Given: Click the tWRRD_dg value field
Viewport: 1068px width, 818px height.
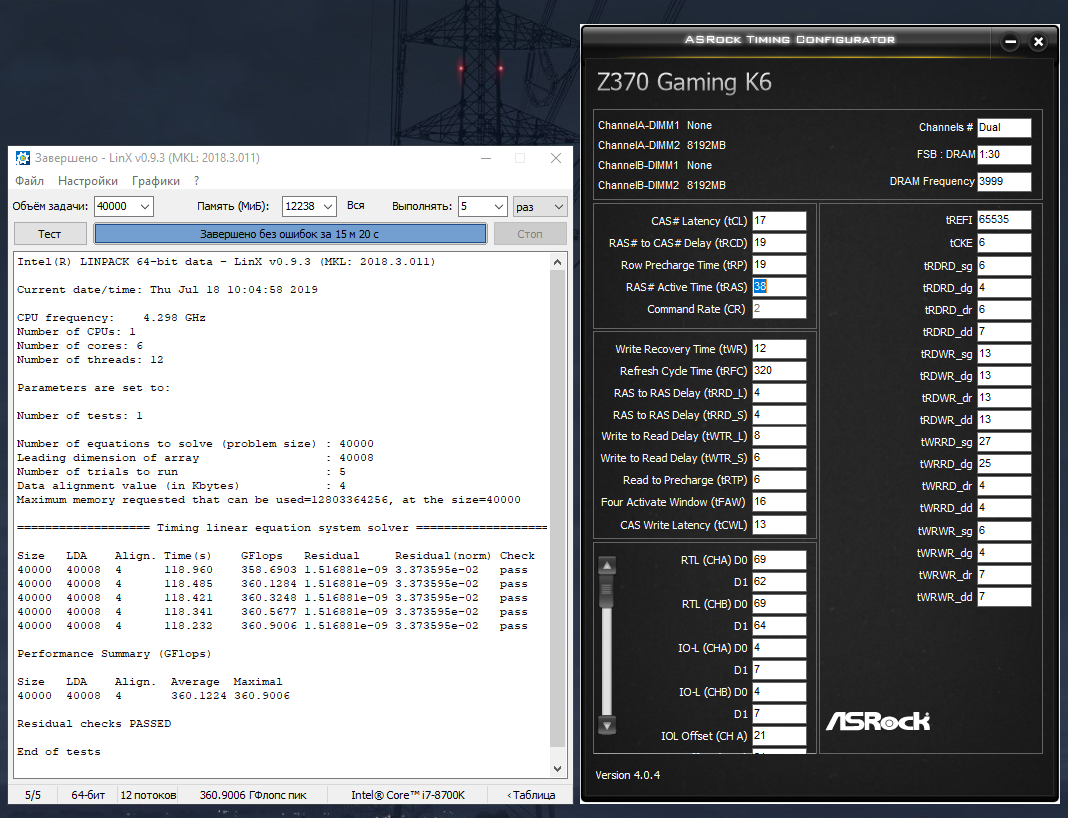Looking at the screenshot, I should pos(1004,464).
